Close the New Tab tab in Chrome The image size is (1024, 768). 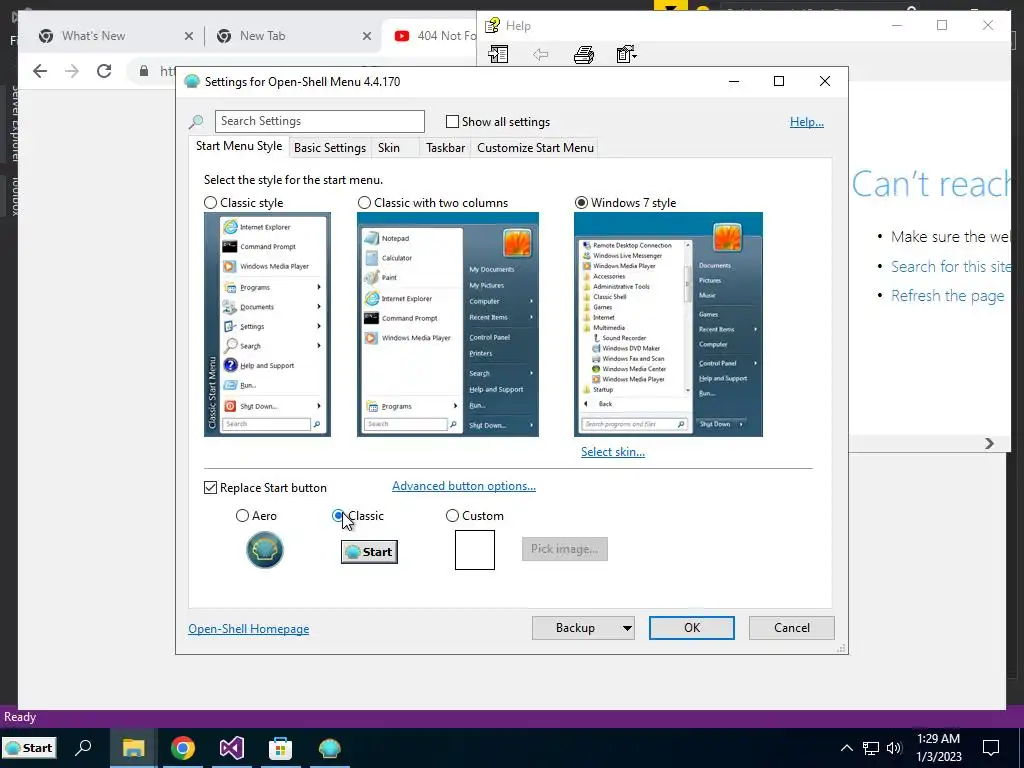pyautogui.click(x=367, y=36)
